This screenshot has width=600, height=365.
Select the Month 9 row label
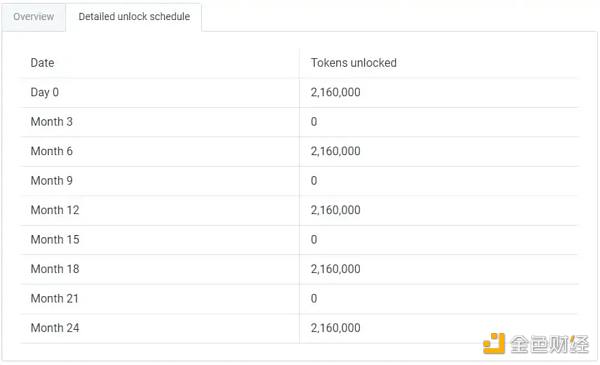point(51,181)
